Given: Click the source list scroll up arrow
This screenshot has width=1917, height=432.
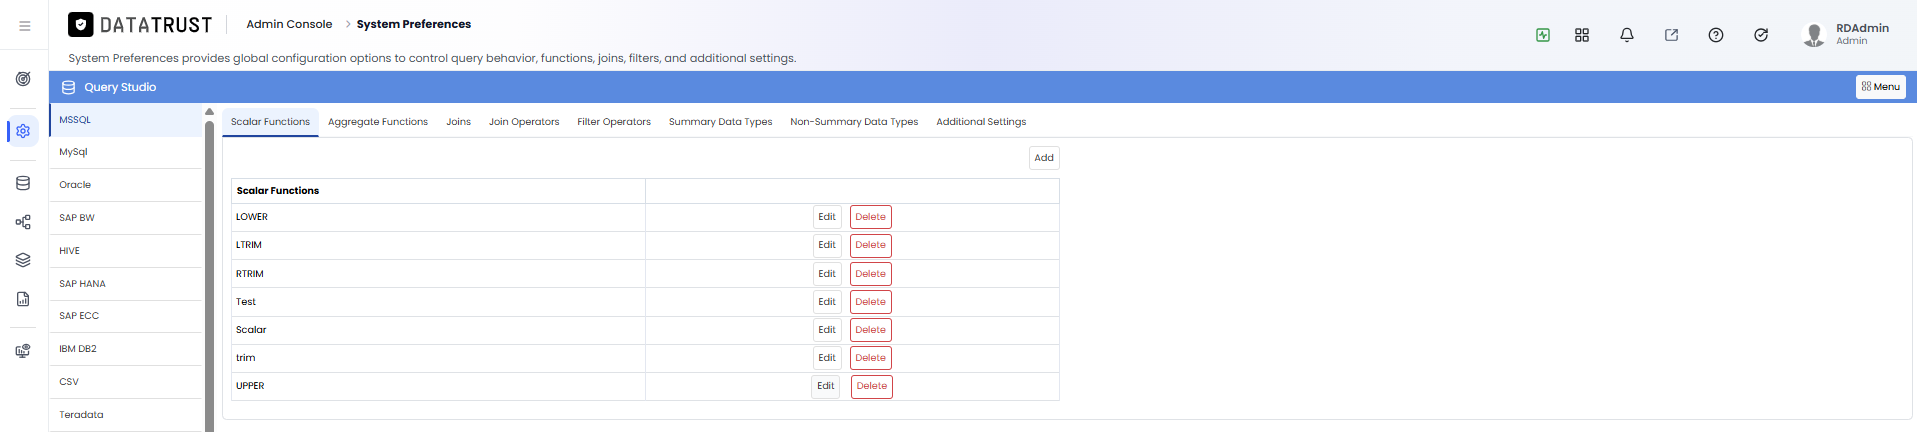Looking at the screenshot, I should [210, 111].
